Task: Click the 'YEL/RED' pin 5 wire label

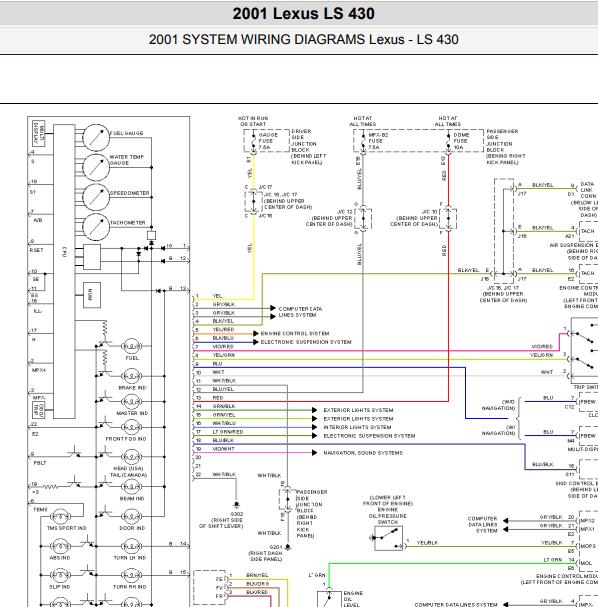Action: click(x=223, y=329)
